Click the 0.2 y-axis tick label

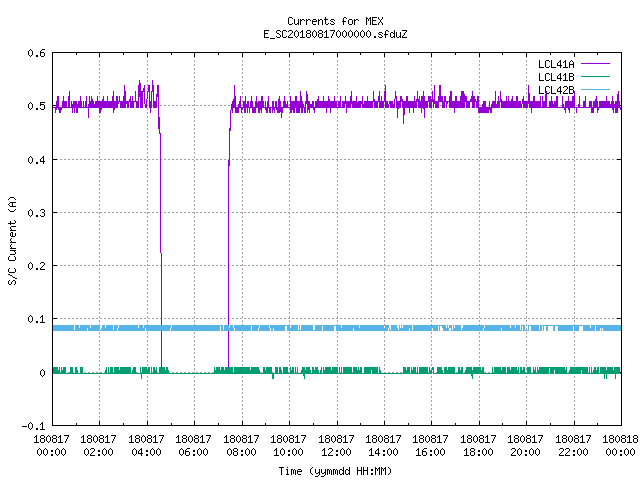point(36,266)
